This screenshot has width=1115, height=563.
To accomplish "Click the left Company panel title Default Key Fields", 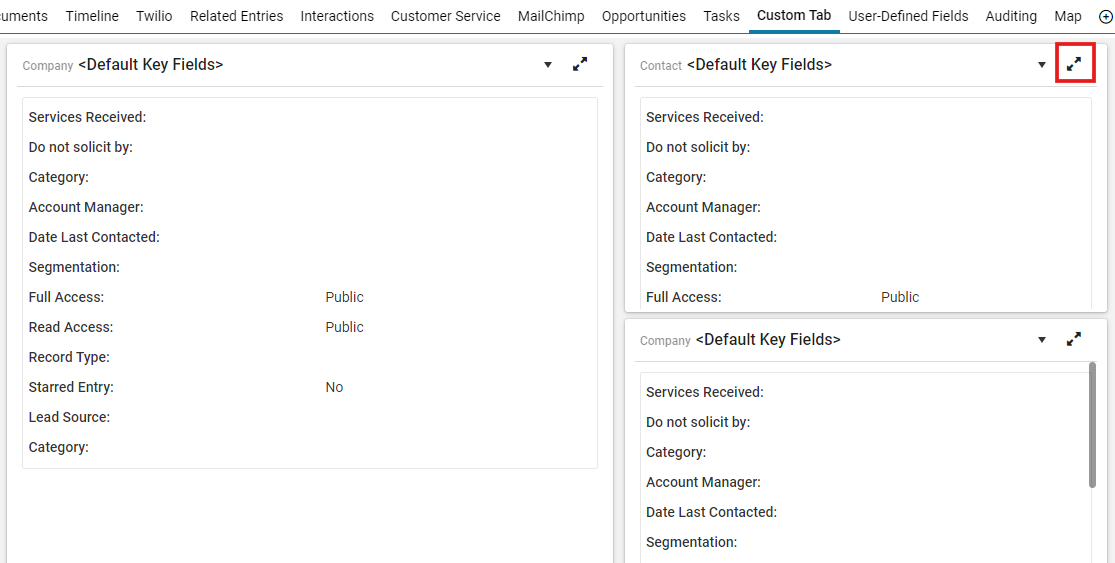I will point(151,65).
